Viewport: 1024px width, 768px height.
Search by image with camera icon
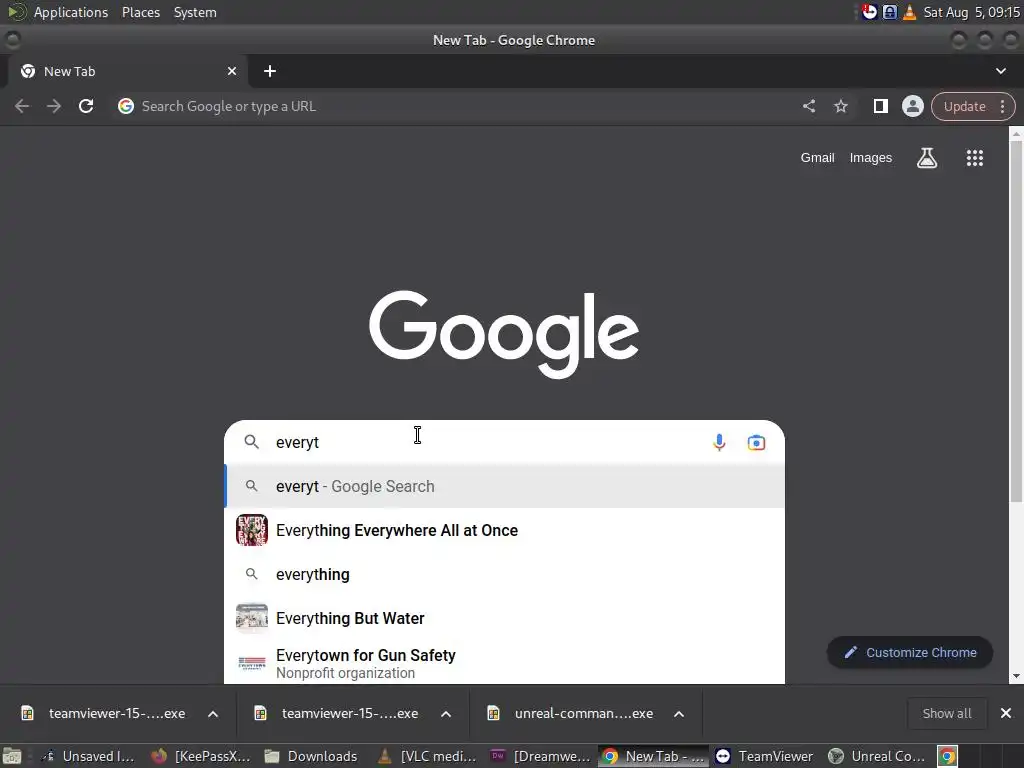tap(756, 442)
